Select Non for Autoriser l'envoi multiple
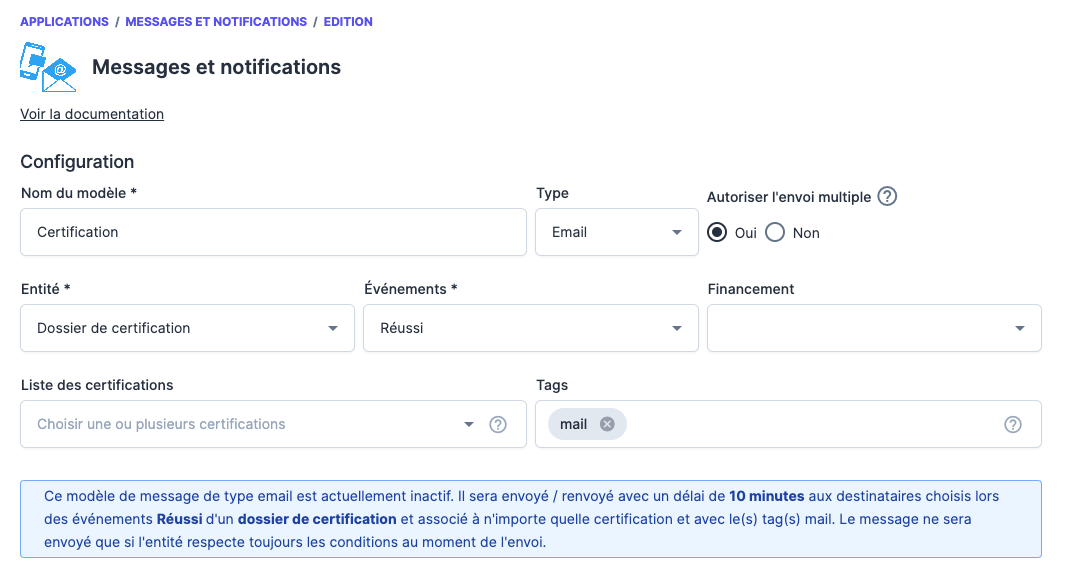The image size is (1067, 586). pyautogui.click(x=775, y=233)
